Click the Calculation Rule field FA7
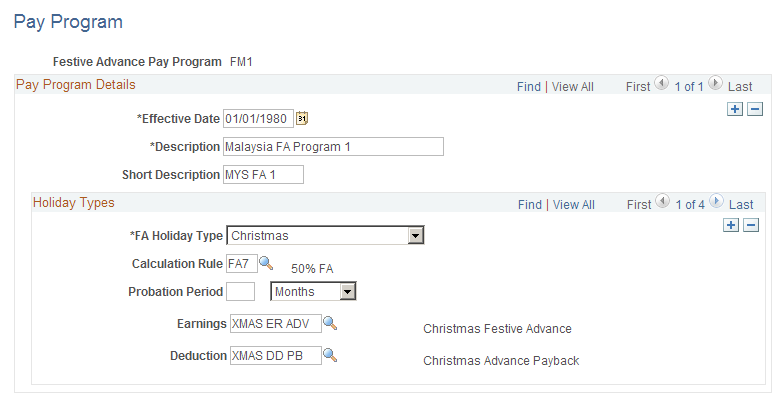The height and width of the screenshot is (398, 780). 242,264
